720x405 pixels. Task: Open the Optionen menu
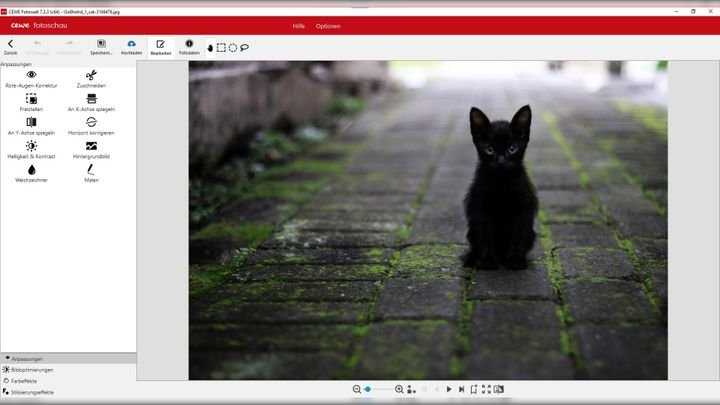(328, 26)
